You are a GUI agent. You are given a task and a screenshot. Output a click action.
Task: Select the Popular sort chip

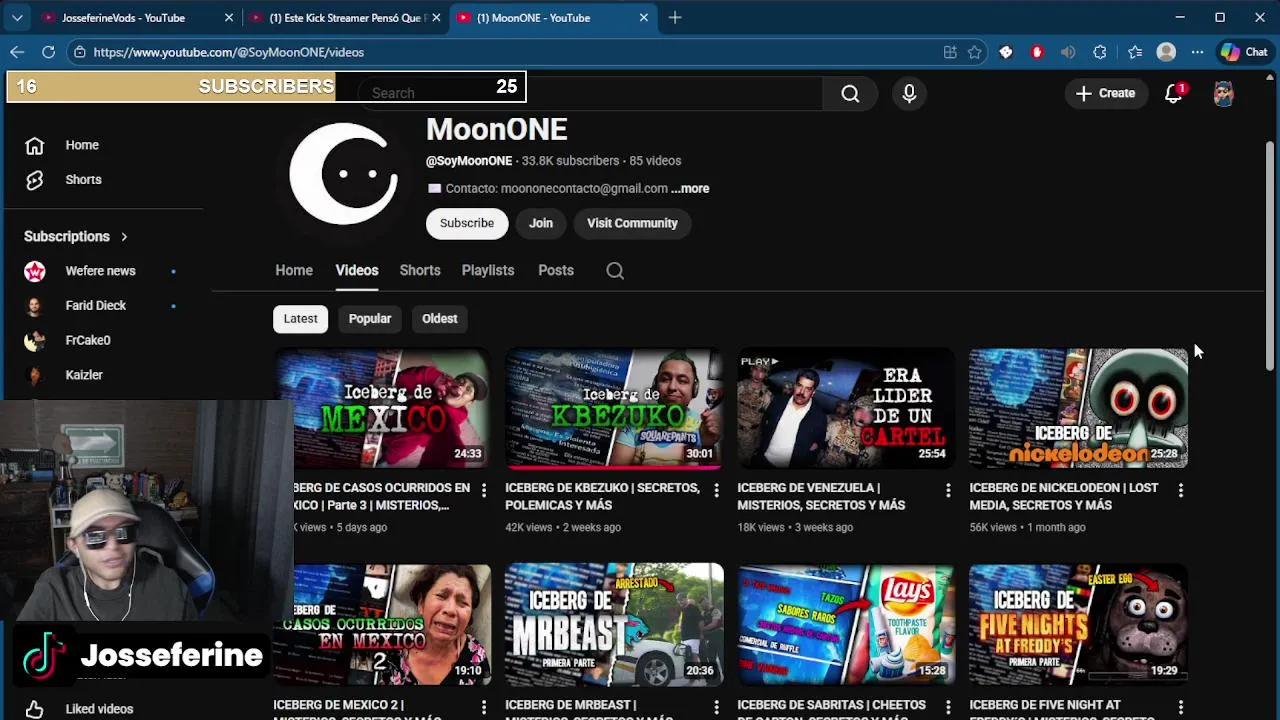370,318
